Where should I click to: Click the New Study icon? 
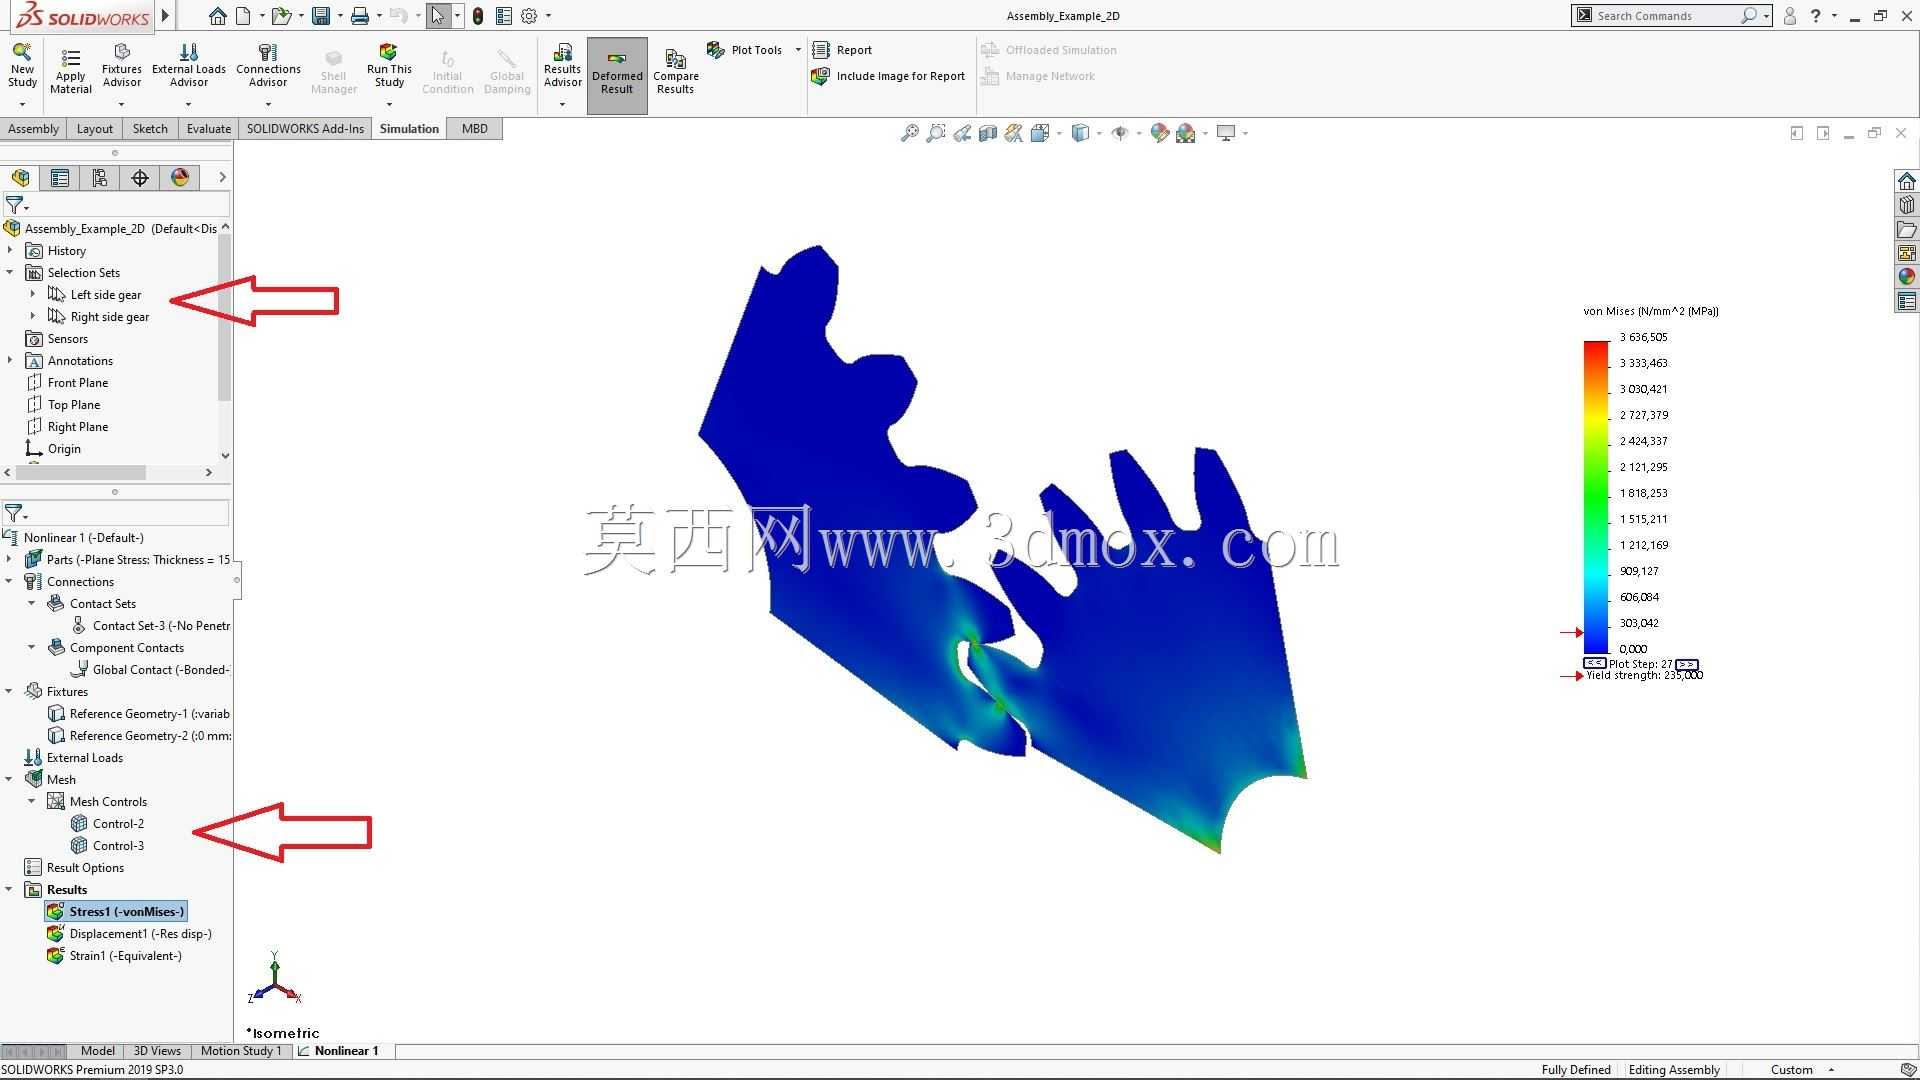pos(22,66)
